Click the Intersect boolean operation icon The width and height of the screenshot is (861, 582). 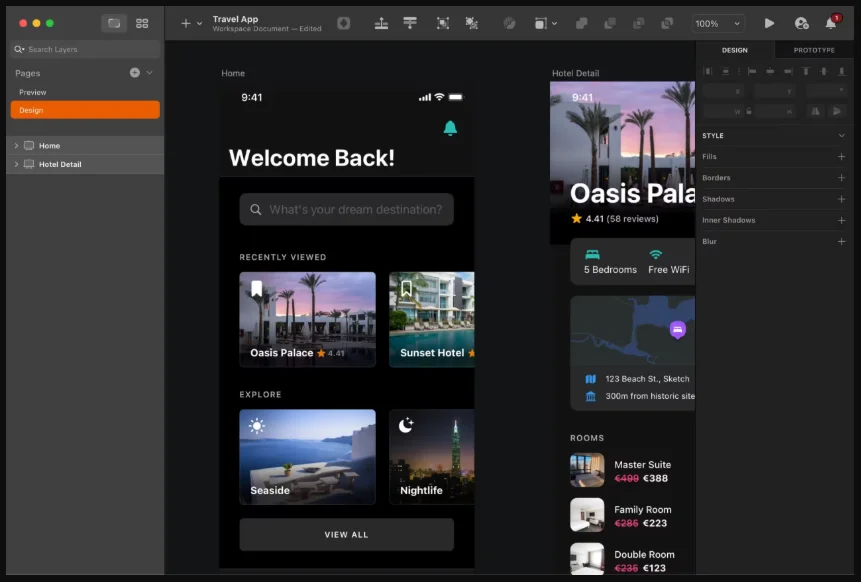point(638,23)
